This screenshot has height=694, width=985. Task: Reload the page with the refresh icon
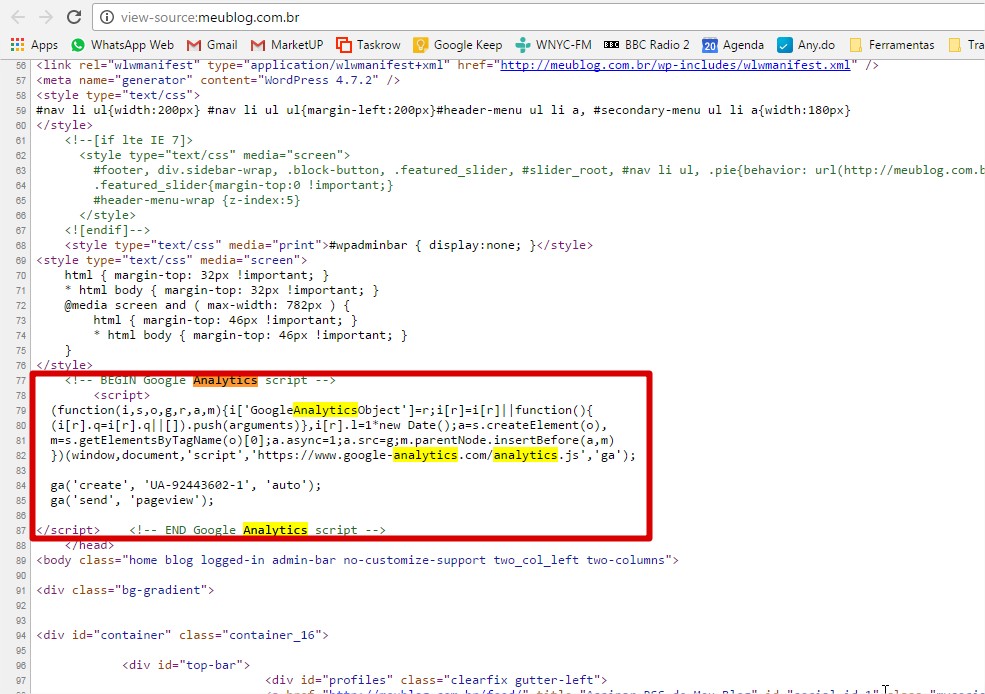click(x=74, y=17)
